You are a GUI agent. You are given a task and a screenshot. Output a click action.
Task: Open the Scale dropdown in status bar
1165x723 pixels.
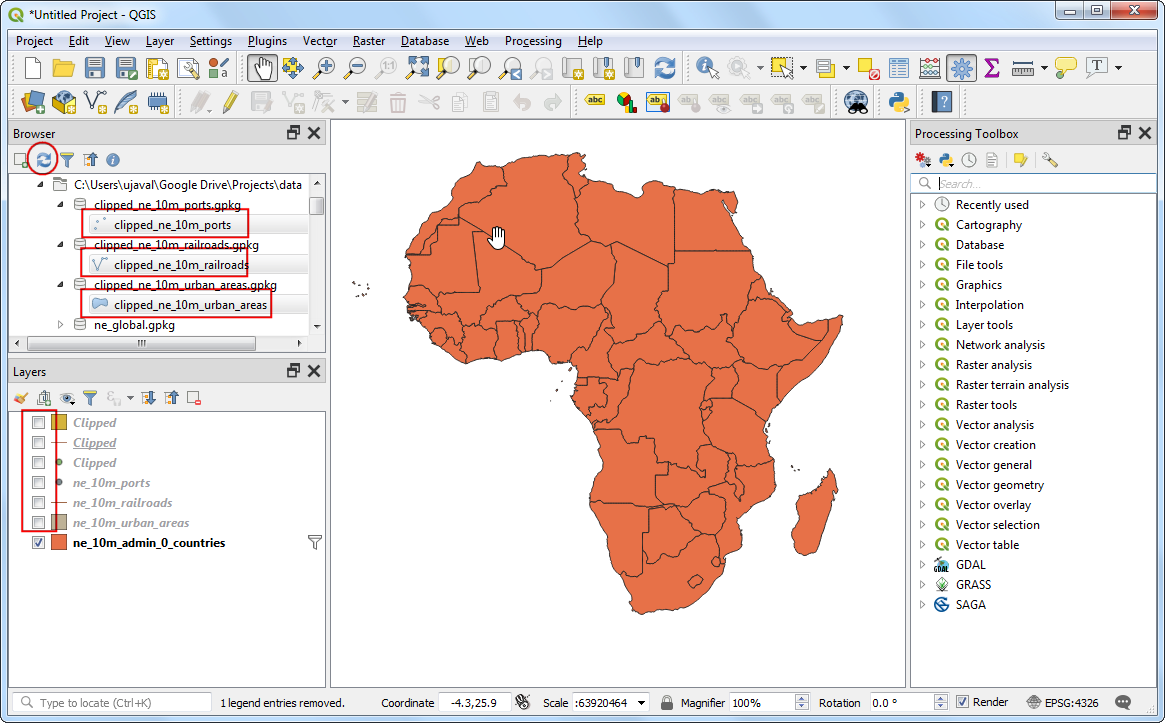[x=640, y=703]
